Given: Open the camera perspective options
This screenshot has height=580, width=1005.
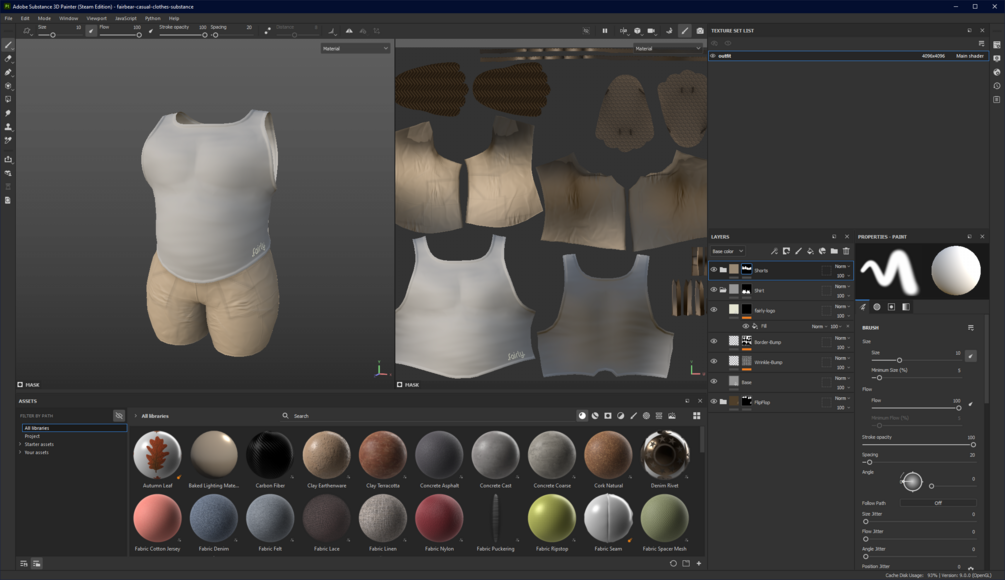Looking at the screenshot, I should [651, 31].
